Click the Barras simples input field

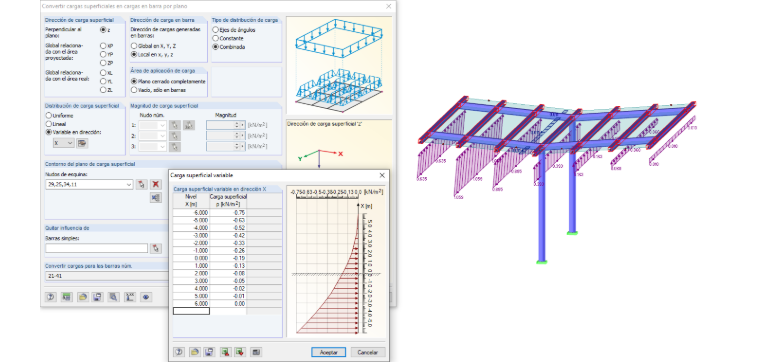[96, 248]
